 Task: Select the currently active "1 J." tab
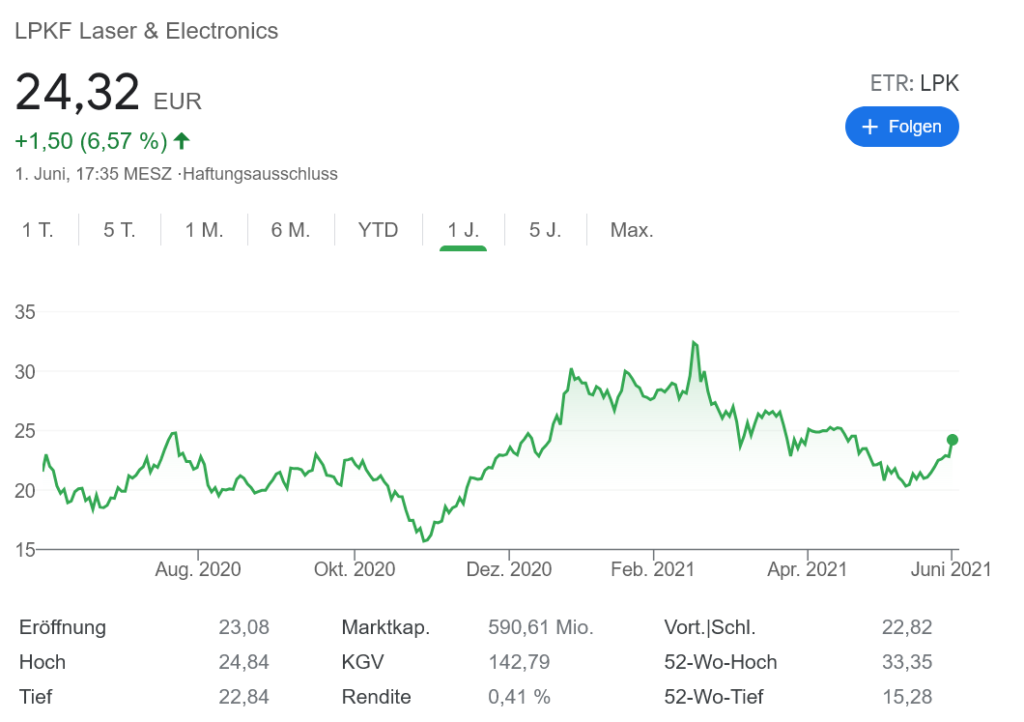[x=461, y=229]
